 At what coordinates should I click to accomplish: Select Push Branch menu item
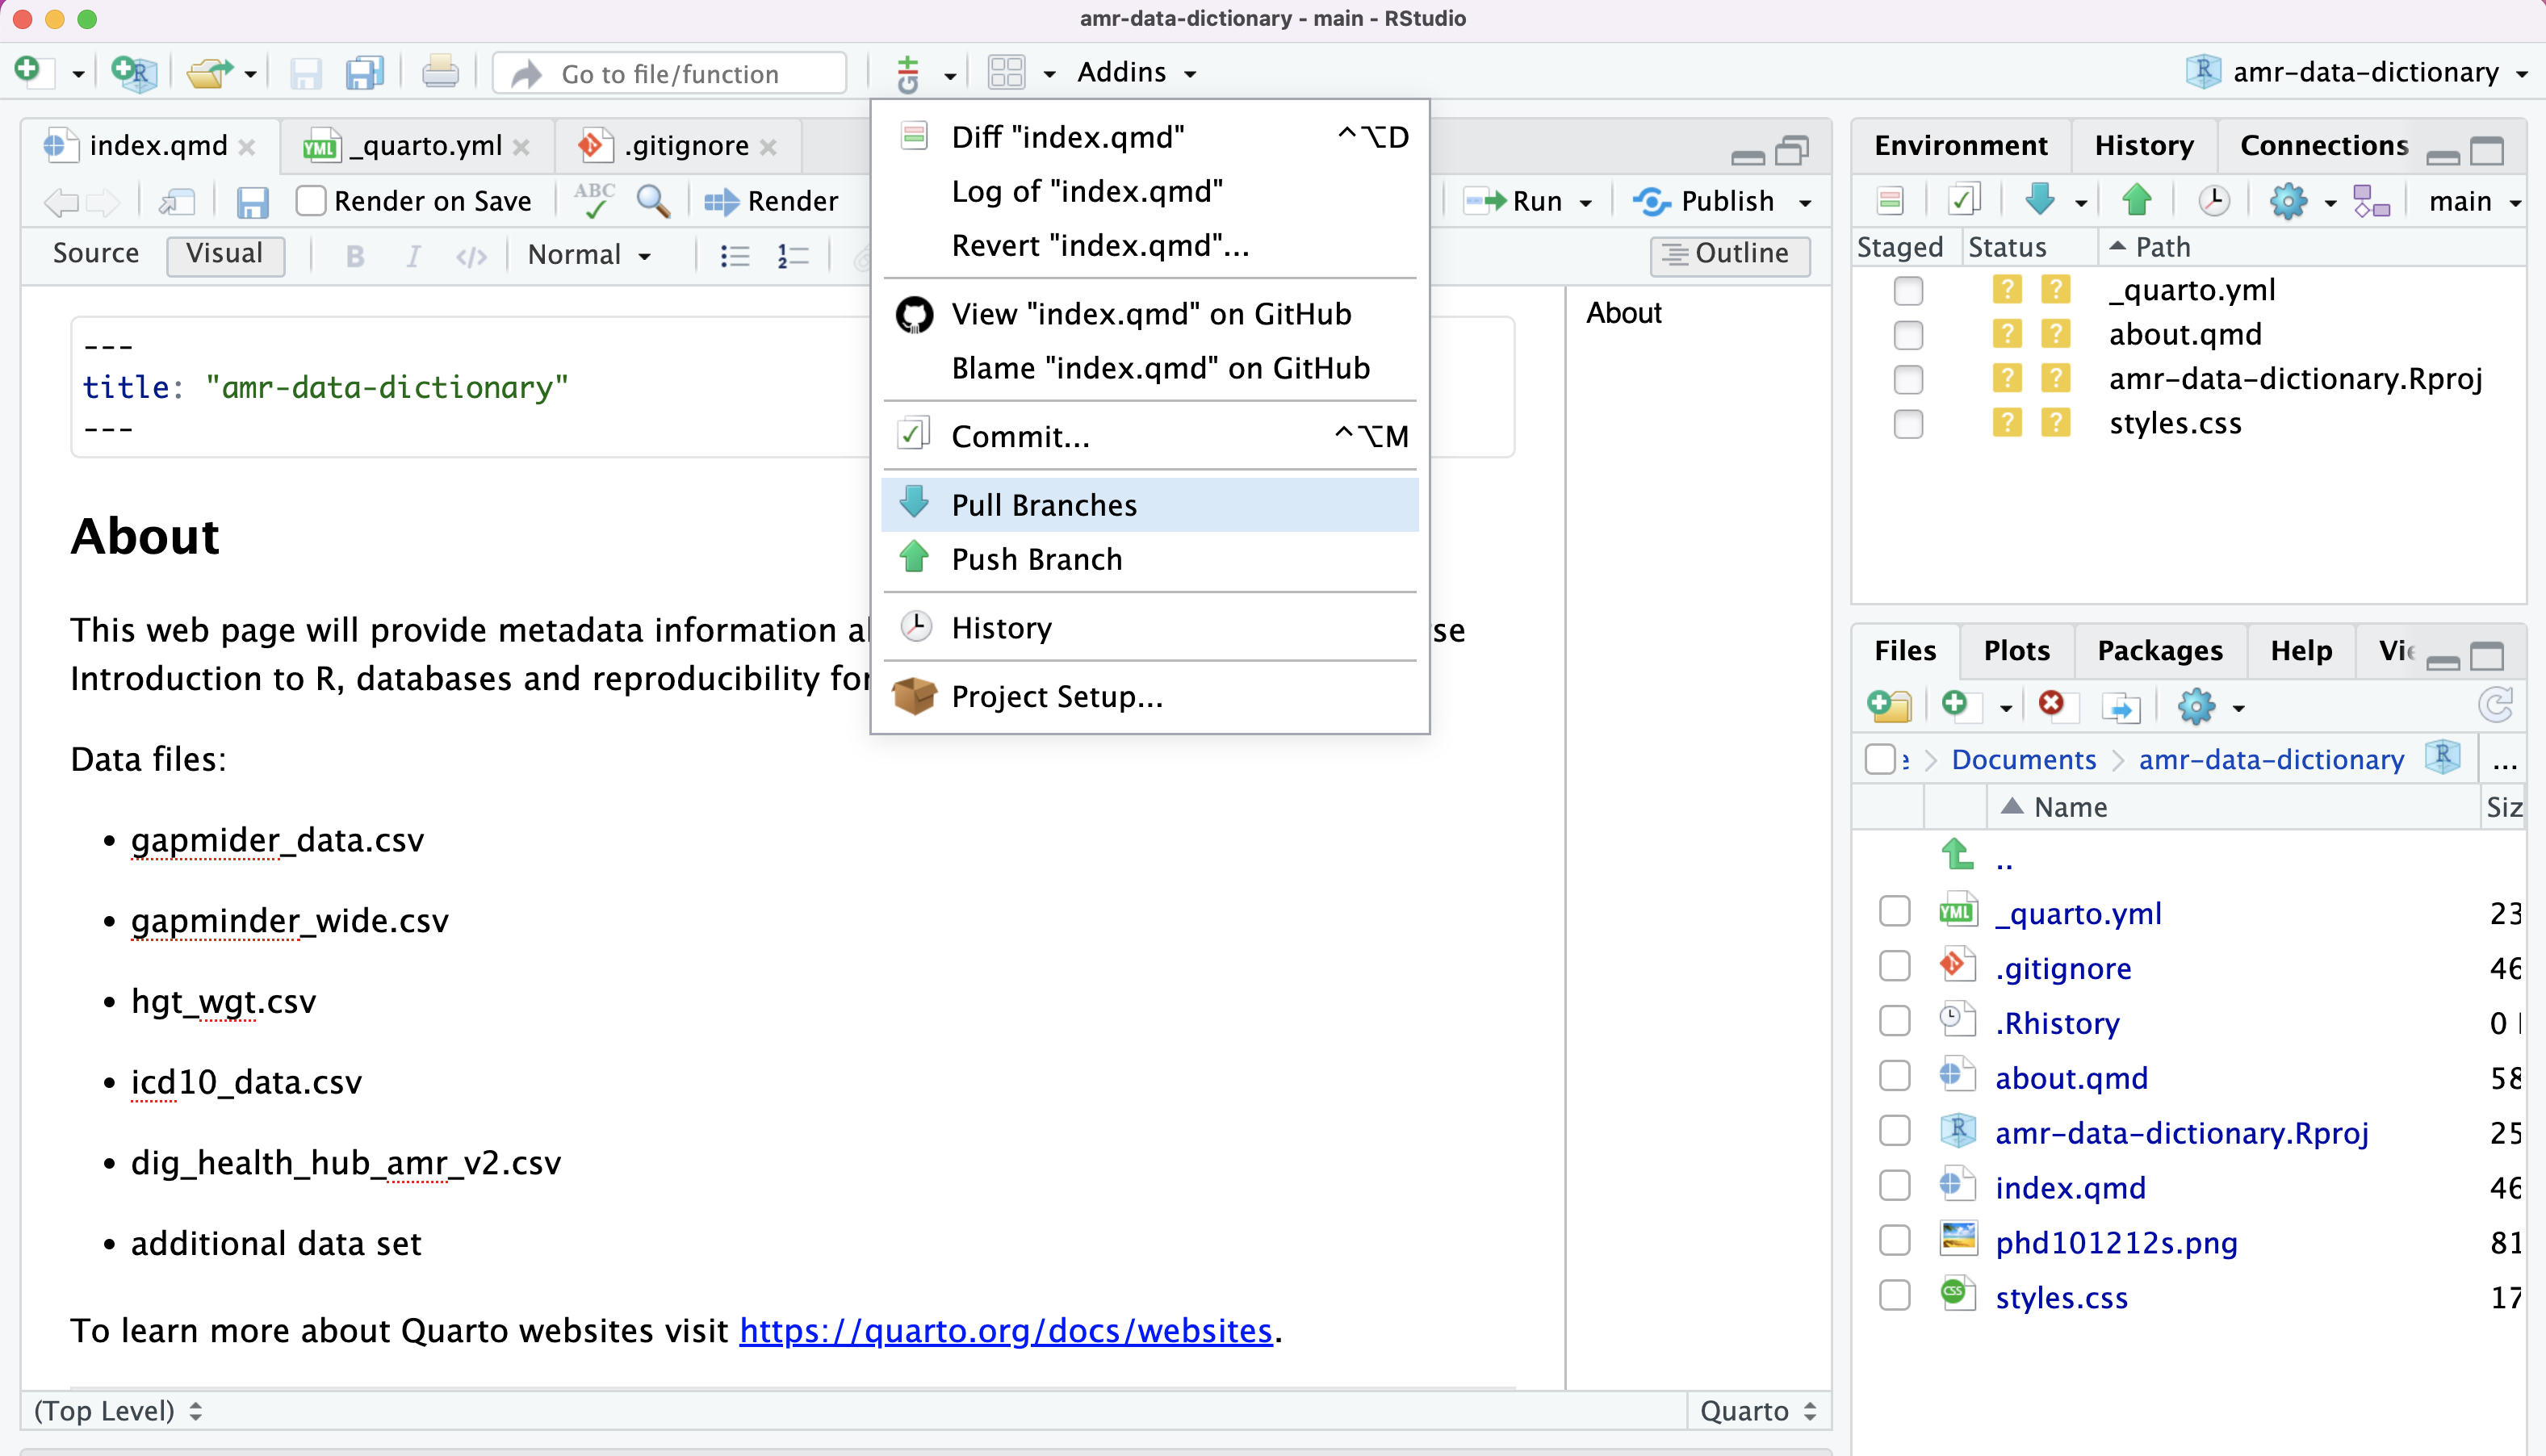pyautogui.click(x=1150, y=559)
